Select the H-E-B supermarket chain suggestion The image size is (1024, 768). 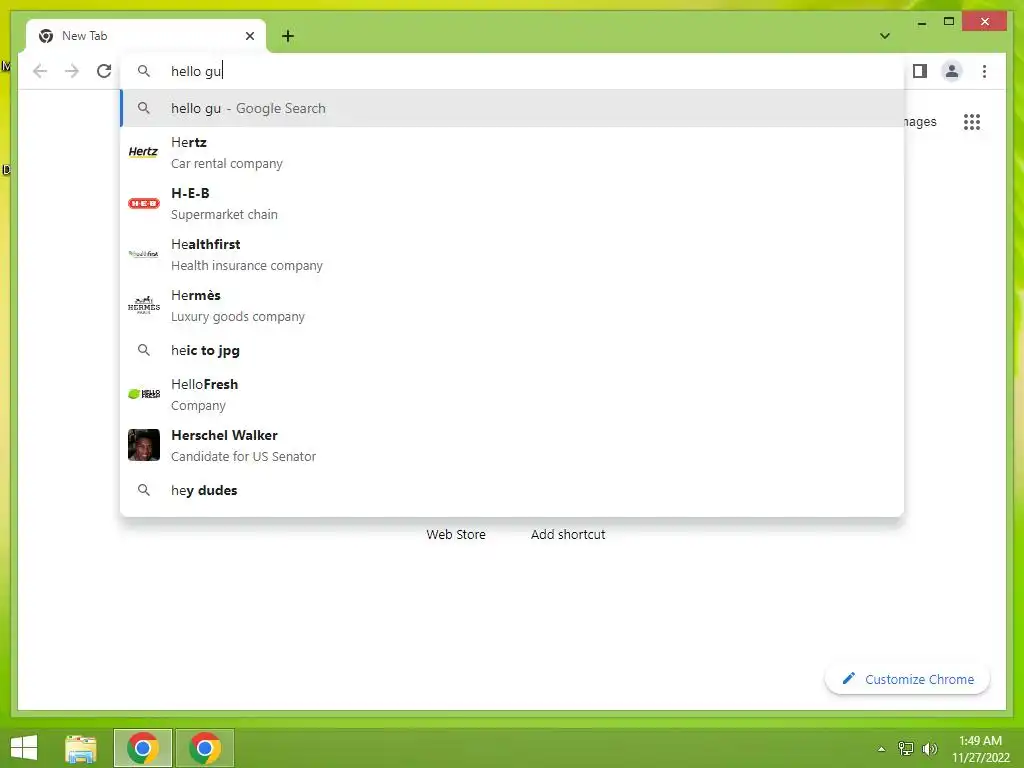[513, 204]
